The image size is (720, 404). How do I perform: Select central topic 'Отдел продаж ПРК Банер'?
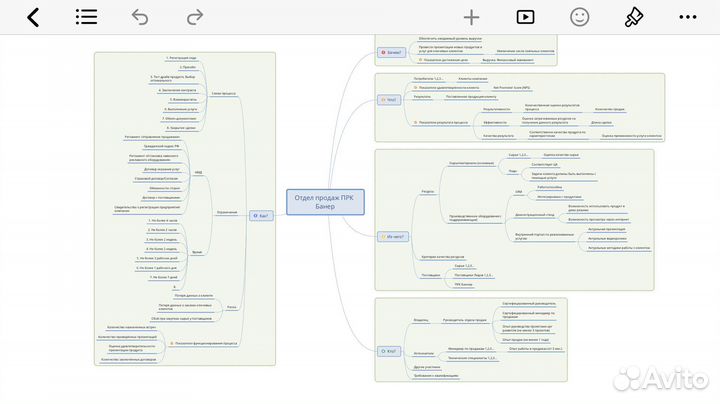(x=325, y=201)
